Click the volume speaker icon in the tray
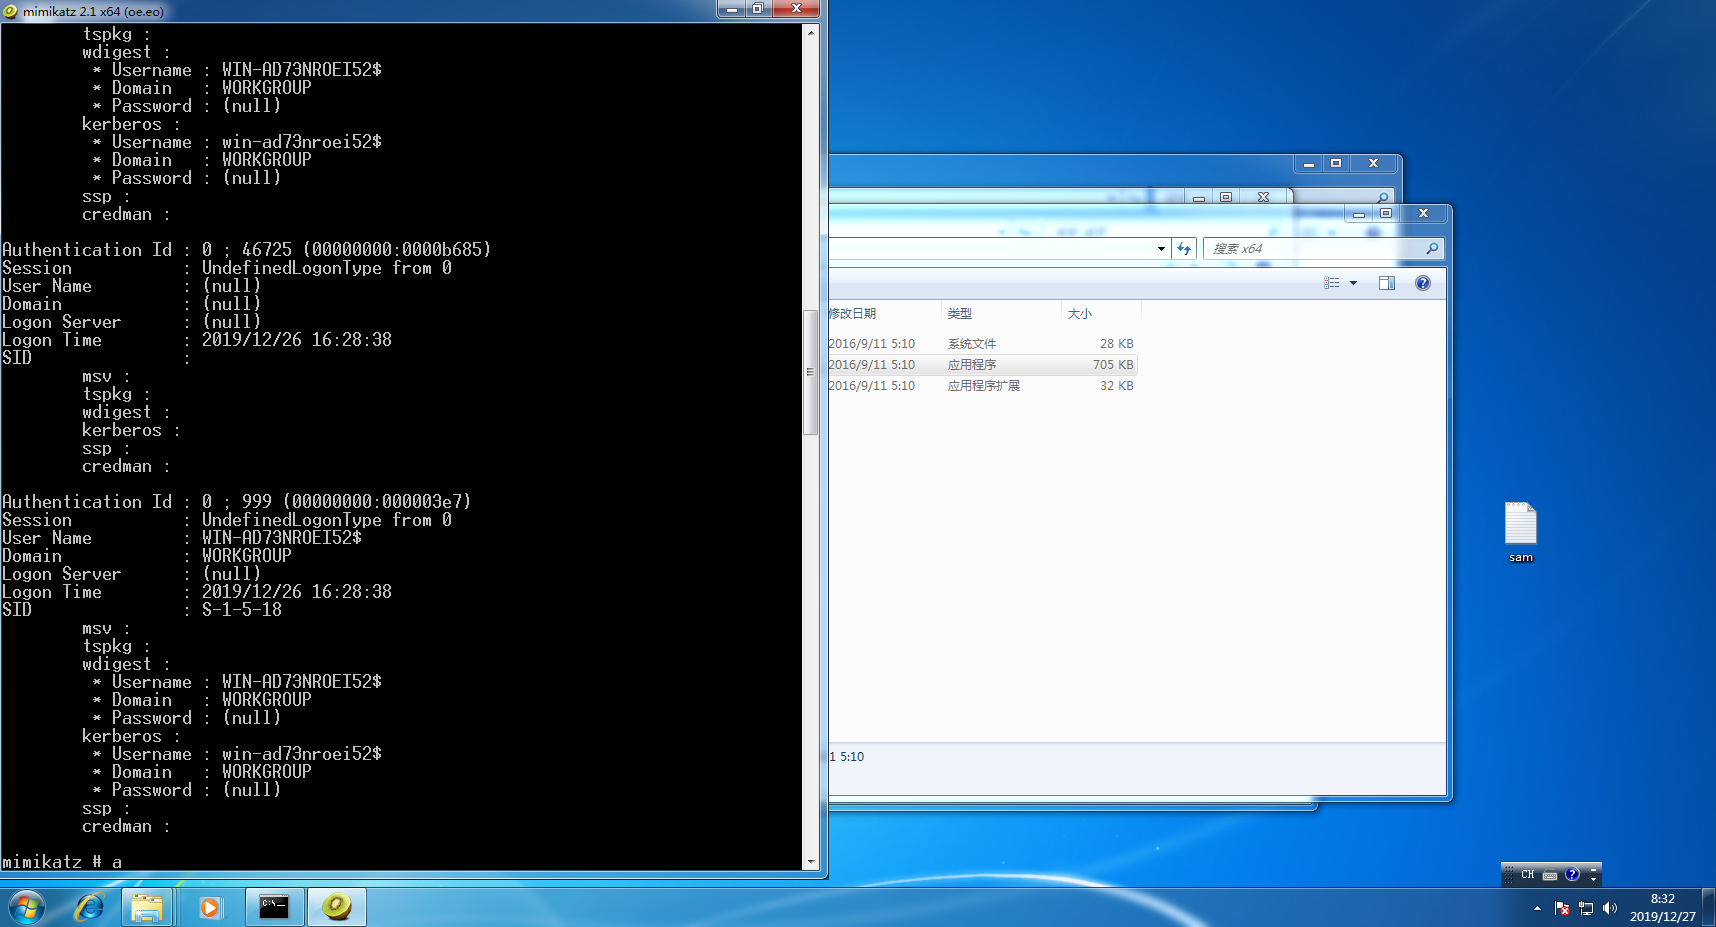The image size is (1716, 927). point(1610,908)
